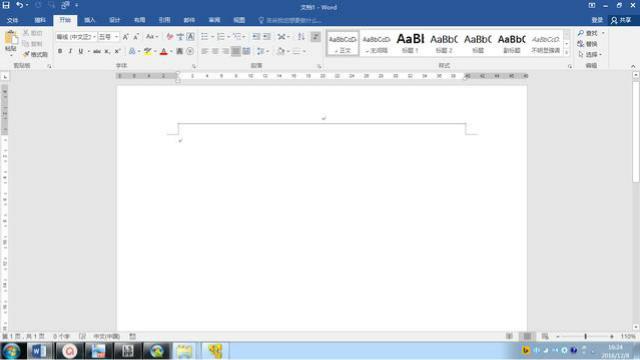
Task: Switch to the Design tab
Action: tap(114, 20)
